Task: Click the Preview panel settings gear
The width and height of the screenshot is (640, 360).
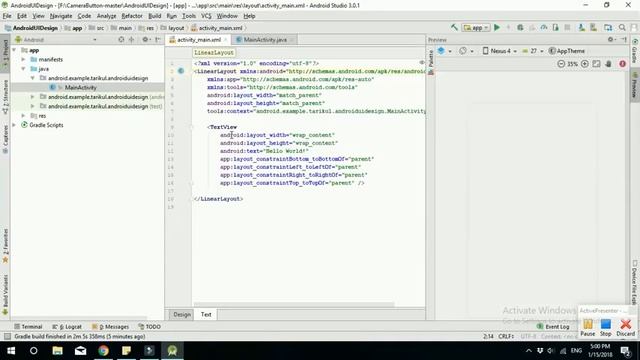Action: click(611, 40)
